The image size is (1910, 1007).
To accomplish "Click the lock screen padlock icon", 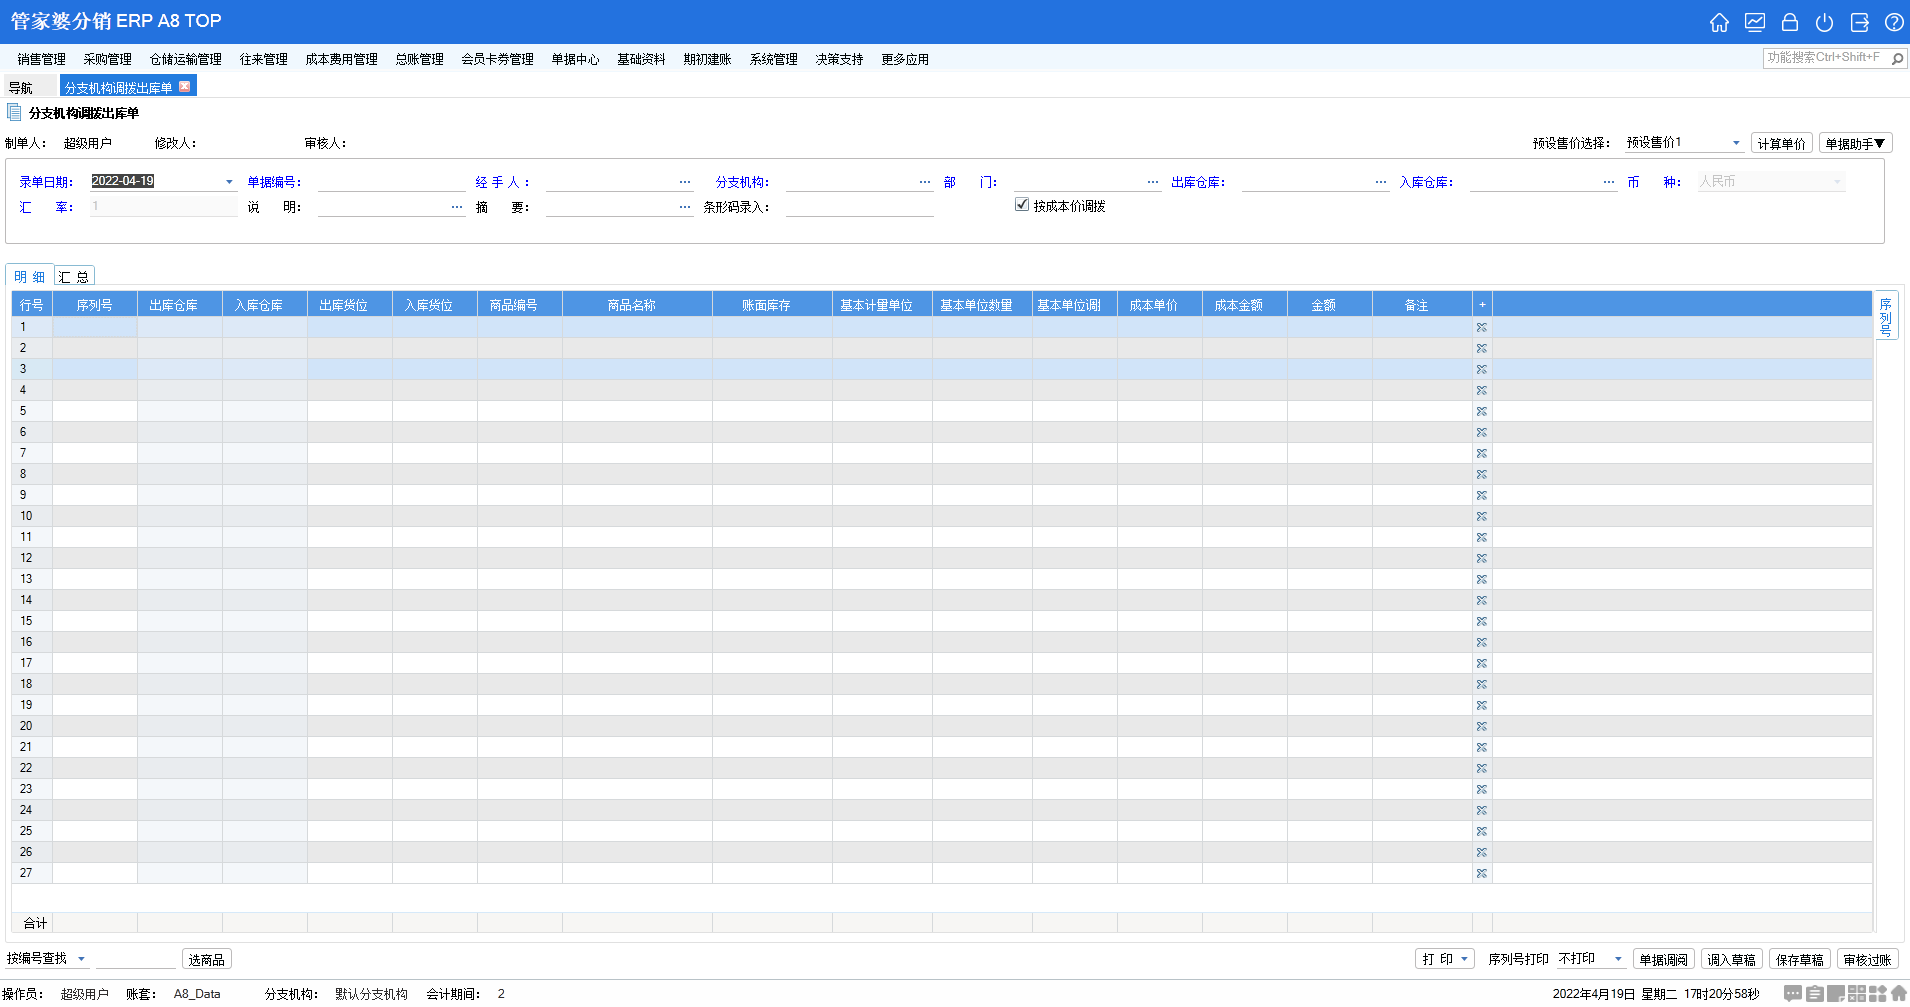I will [x=1790, y=22].
